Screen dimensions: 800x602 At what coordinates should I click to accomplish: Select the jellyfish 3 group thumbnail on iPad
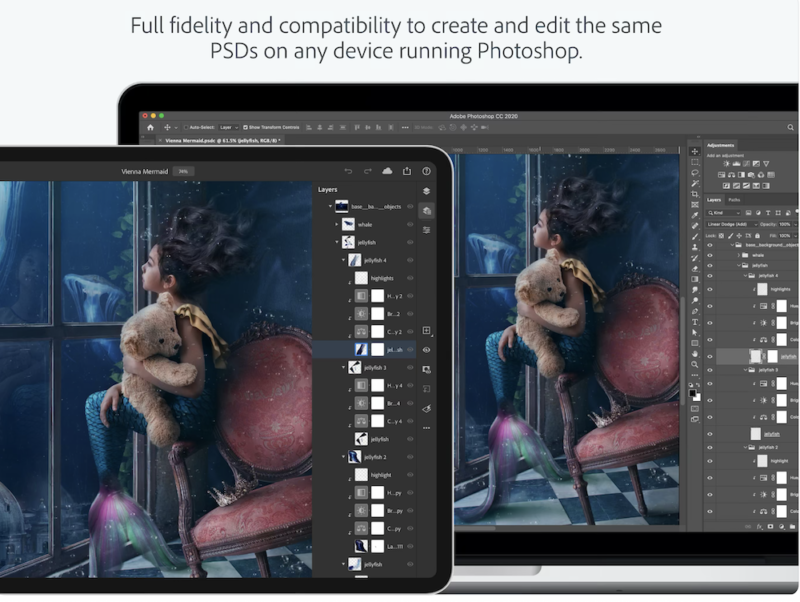354,368
